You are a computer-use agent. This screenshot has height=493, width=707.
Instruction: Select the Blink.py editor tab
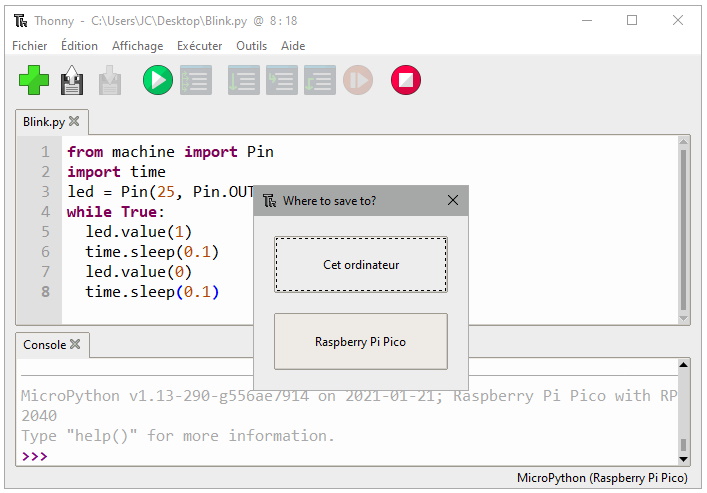[x=44, y=122]
